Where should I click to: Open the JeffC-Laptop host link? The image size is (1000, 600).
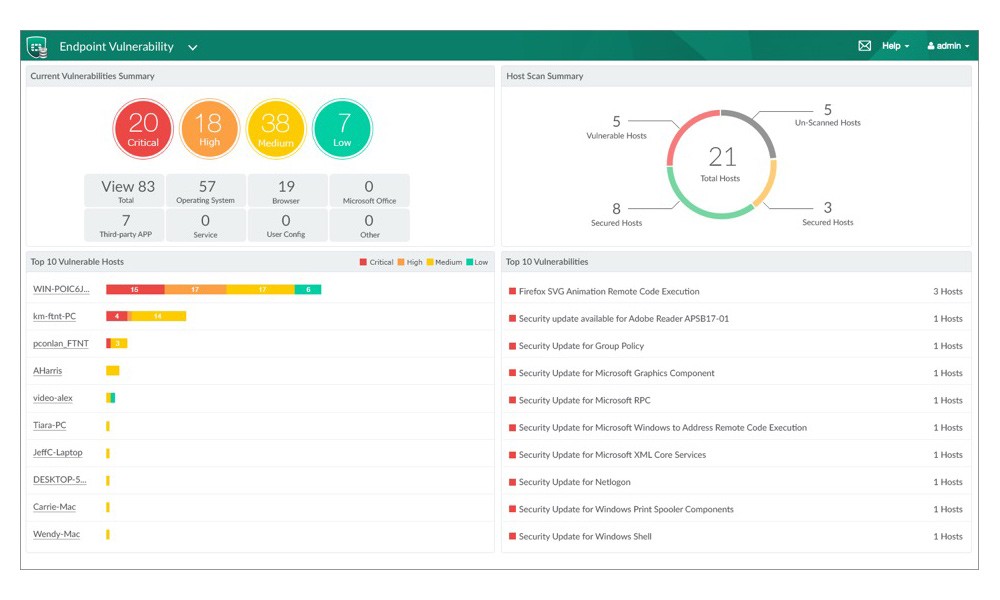coord(57,453)
